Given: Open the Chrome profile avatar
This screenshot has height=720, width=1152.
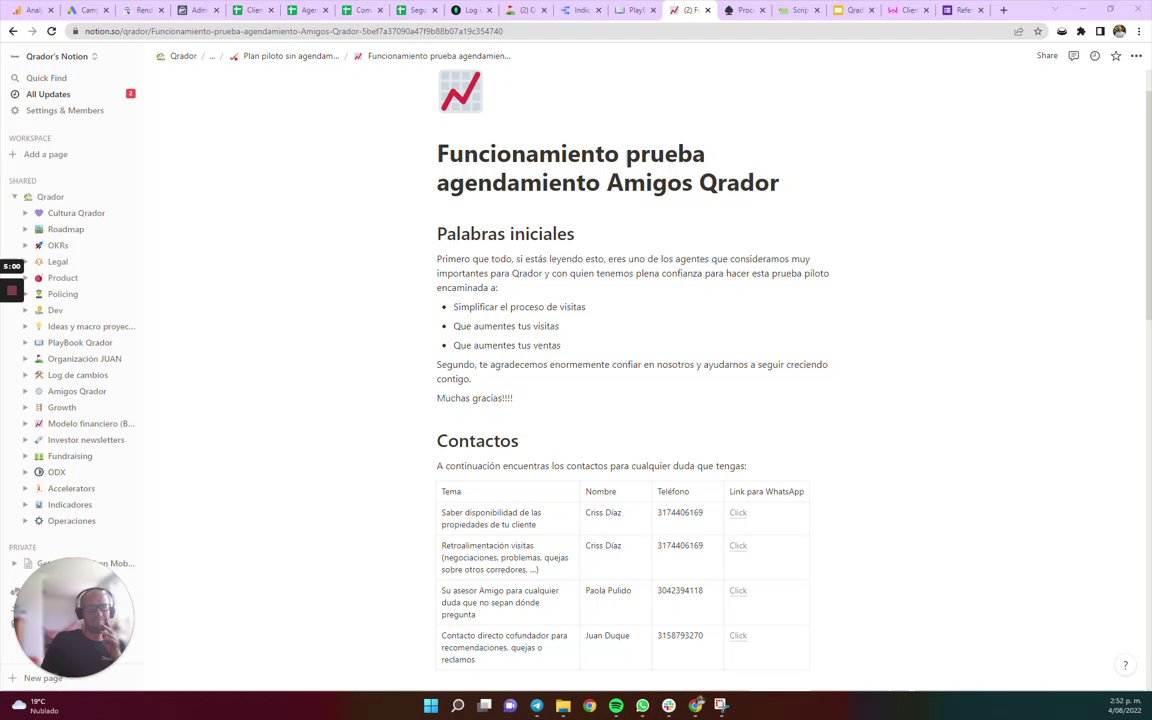Looking at the screenshot, I should (x=1120, y=32).
